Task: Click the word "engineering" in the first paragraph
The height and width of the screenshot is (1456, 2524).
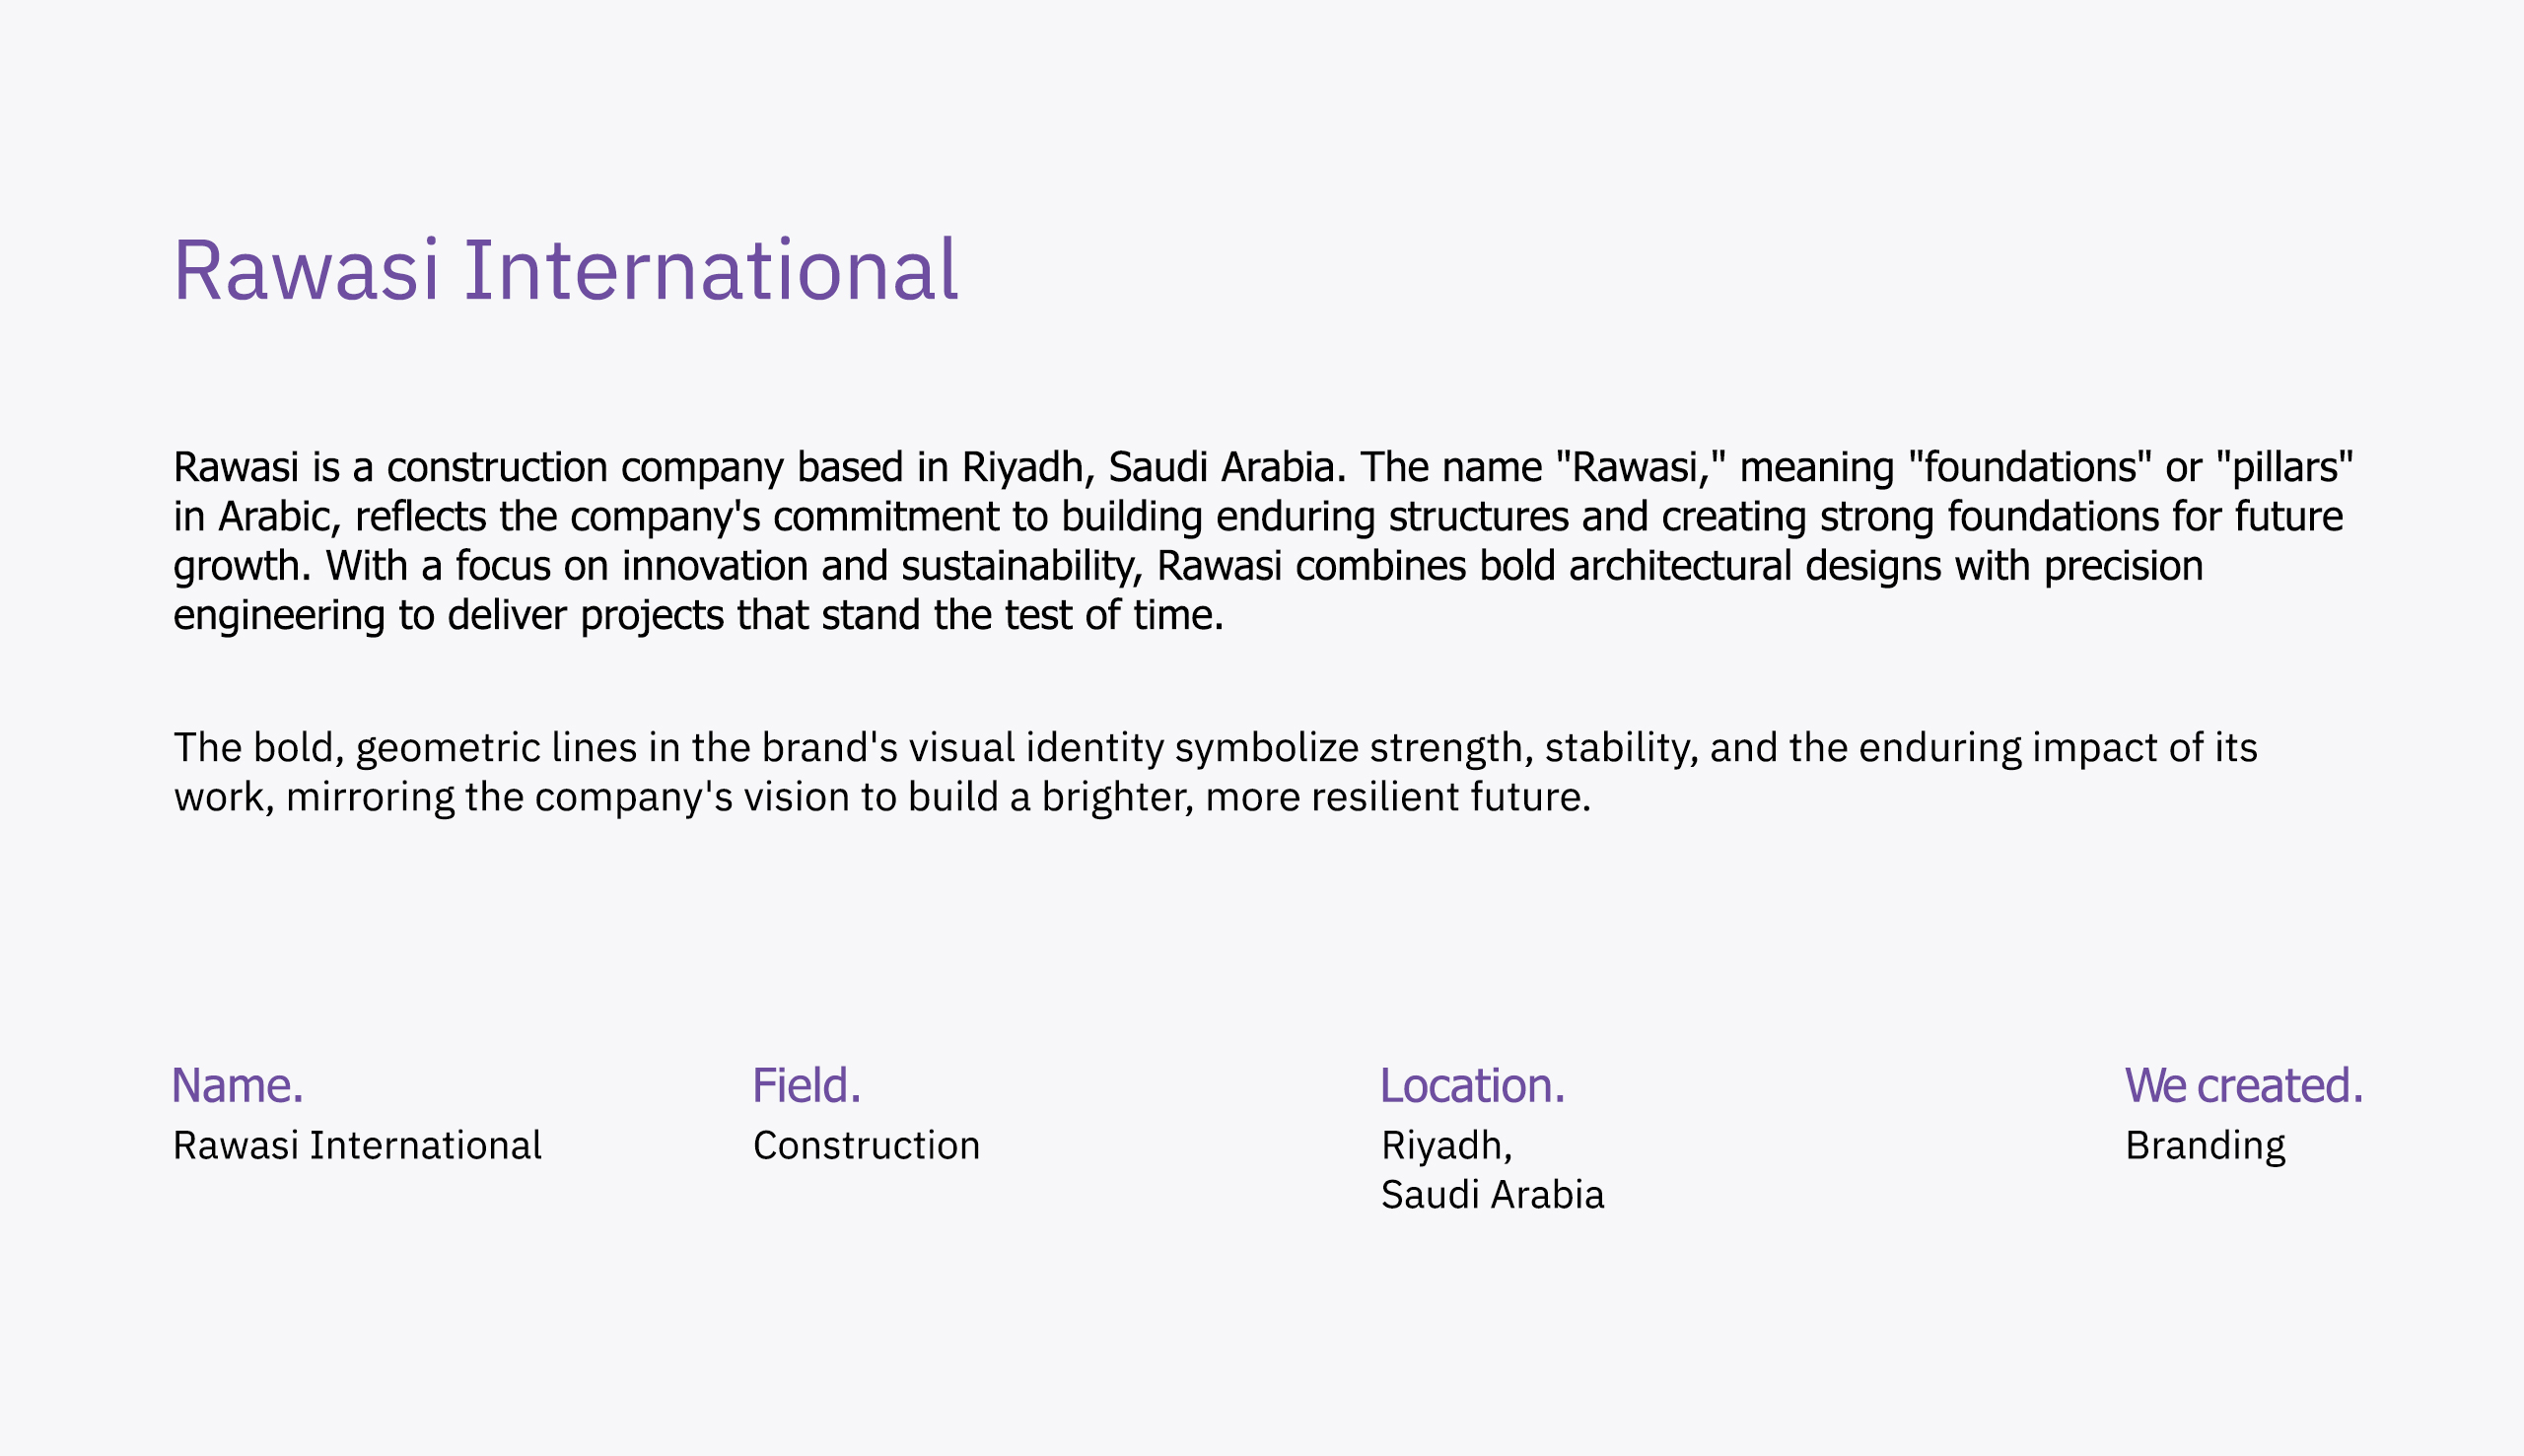Action: click(x=279, y=615)
